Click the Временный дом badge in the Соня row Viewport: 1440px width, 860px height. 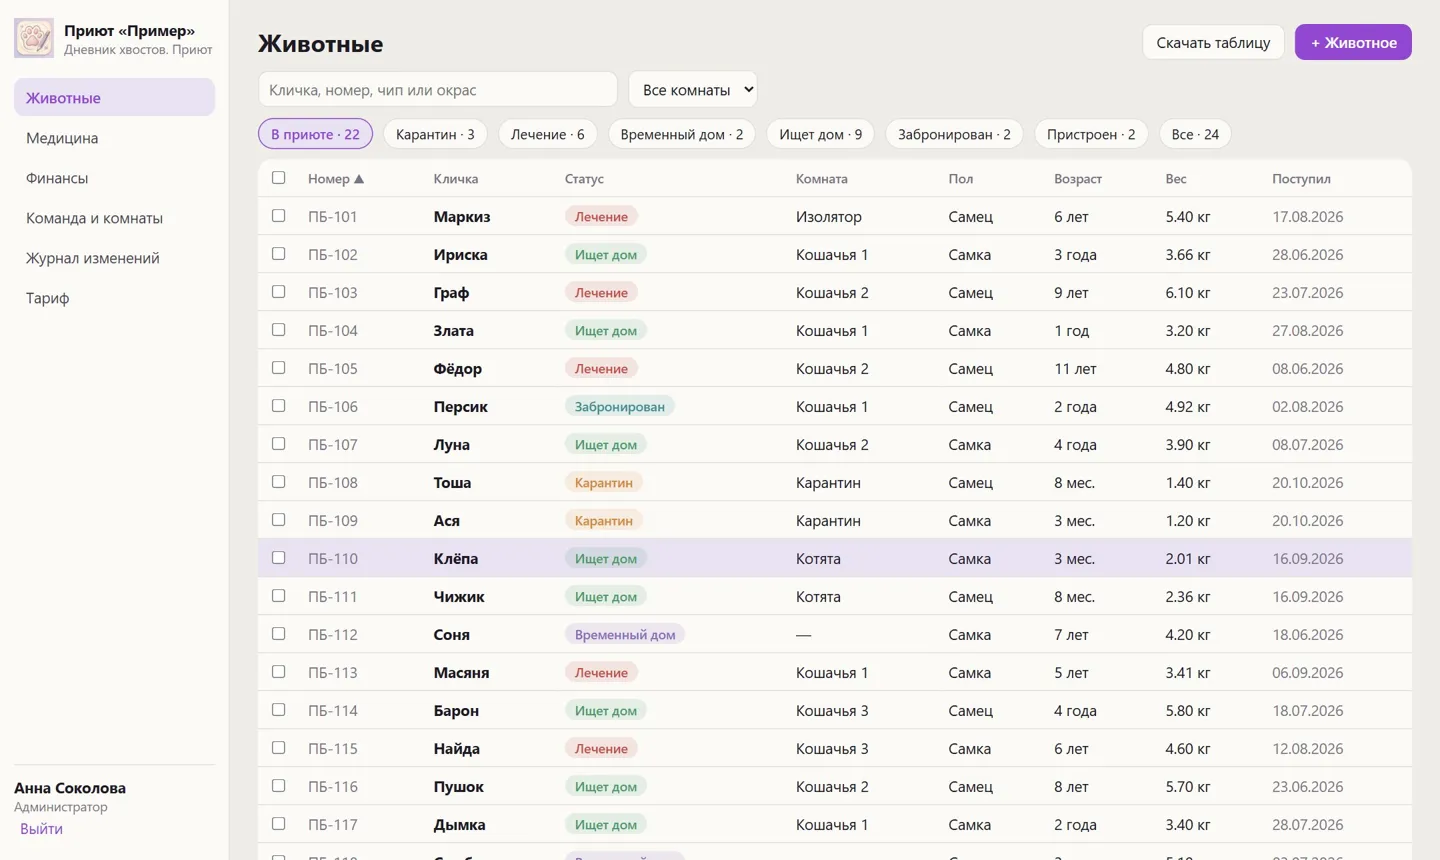tap(625, 635)
